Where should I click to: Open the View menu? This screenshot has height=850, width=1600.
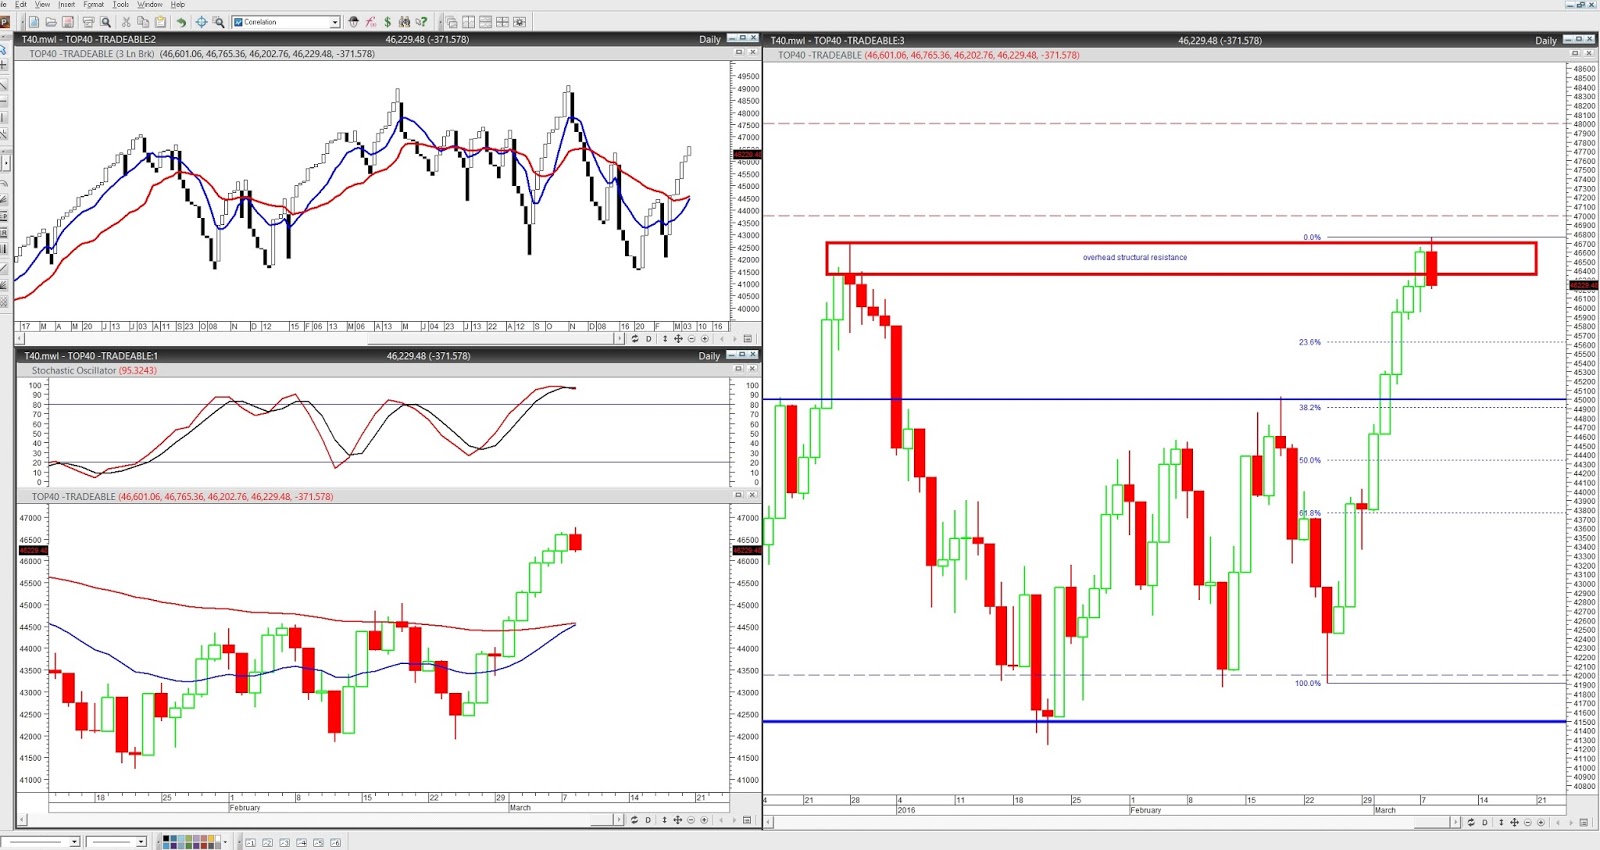(x=42, y=5)
